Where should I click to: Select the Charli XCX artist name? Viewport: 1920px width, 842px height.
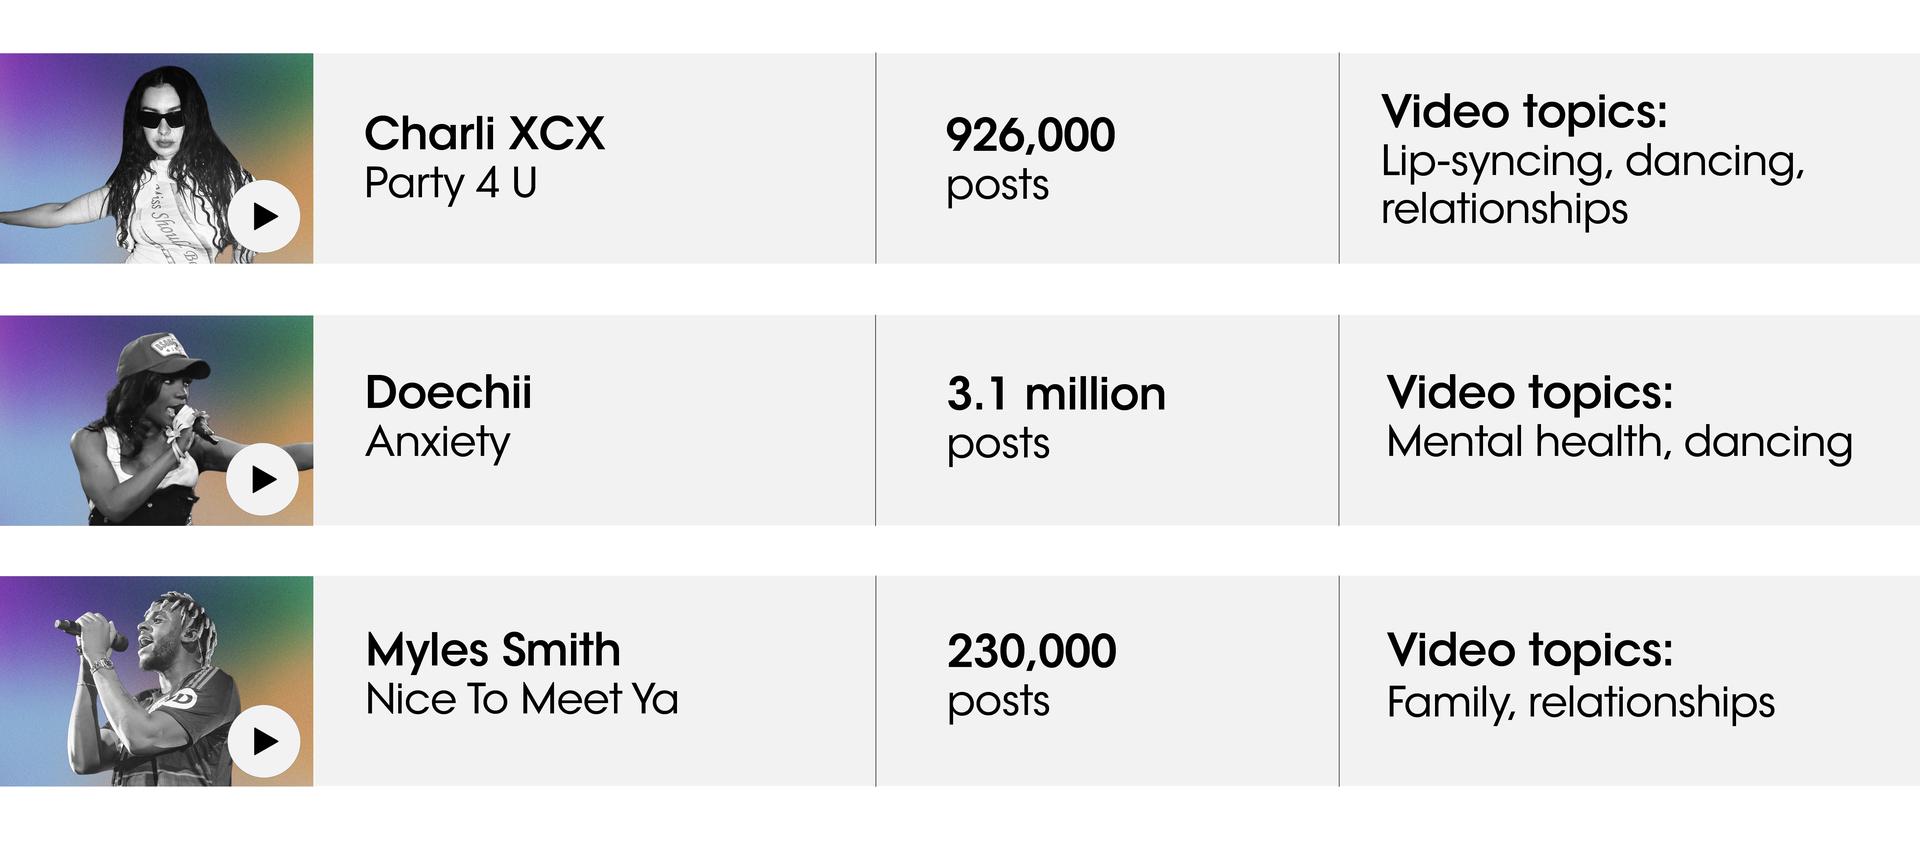click(x=485, y=133)
